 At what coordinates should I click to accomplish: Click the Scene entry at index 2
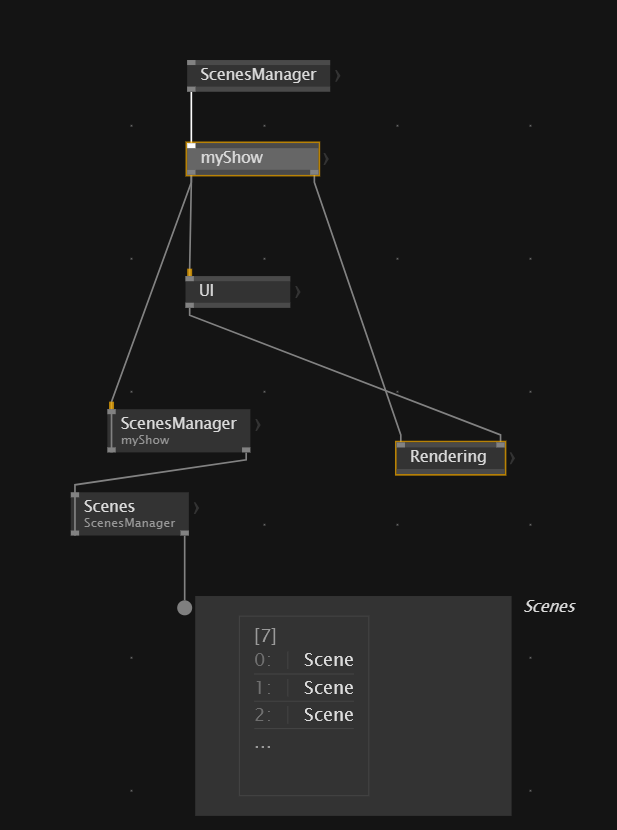(328, 715)
